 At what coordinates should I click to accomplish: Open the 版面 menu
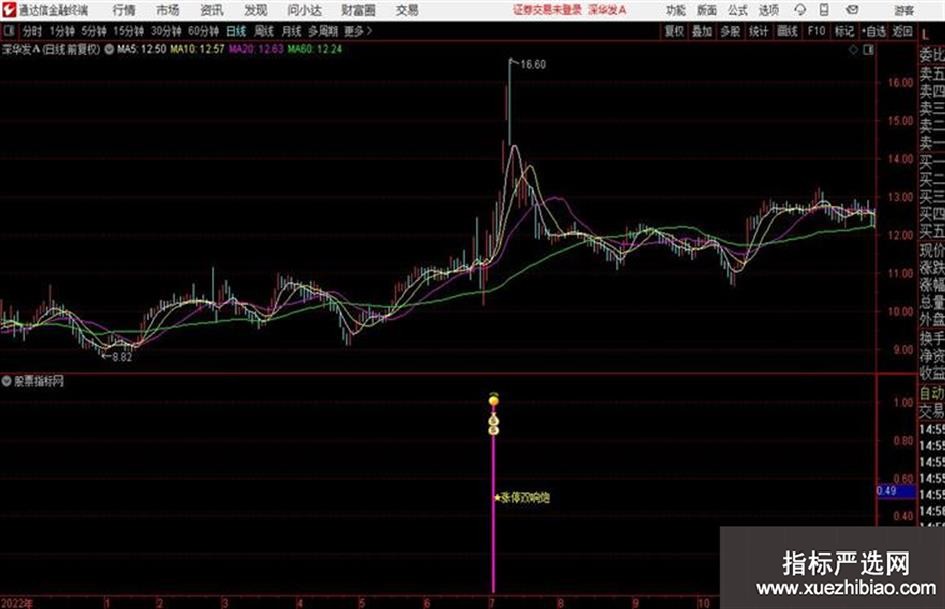(x=706, y=10)
